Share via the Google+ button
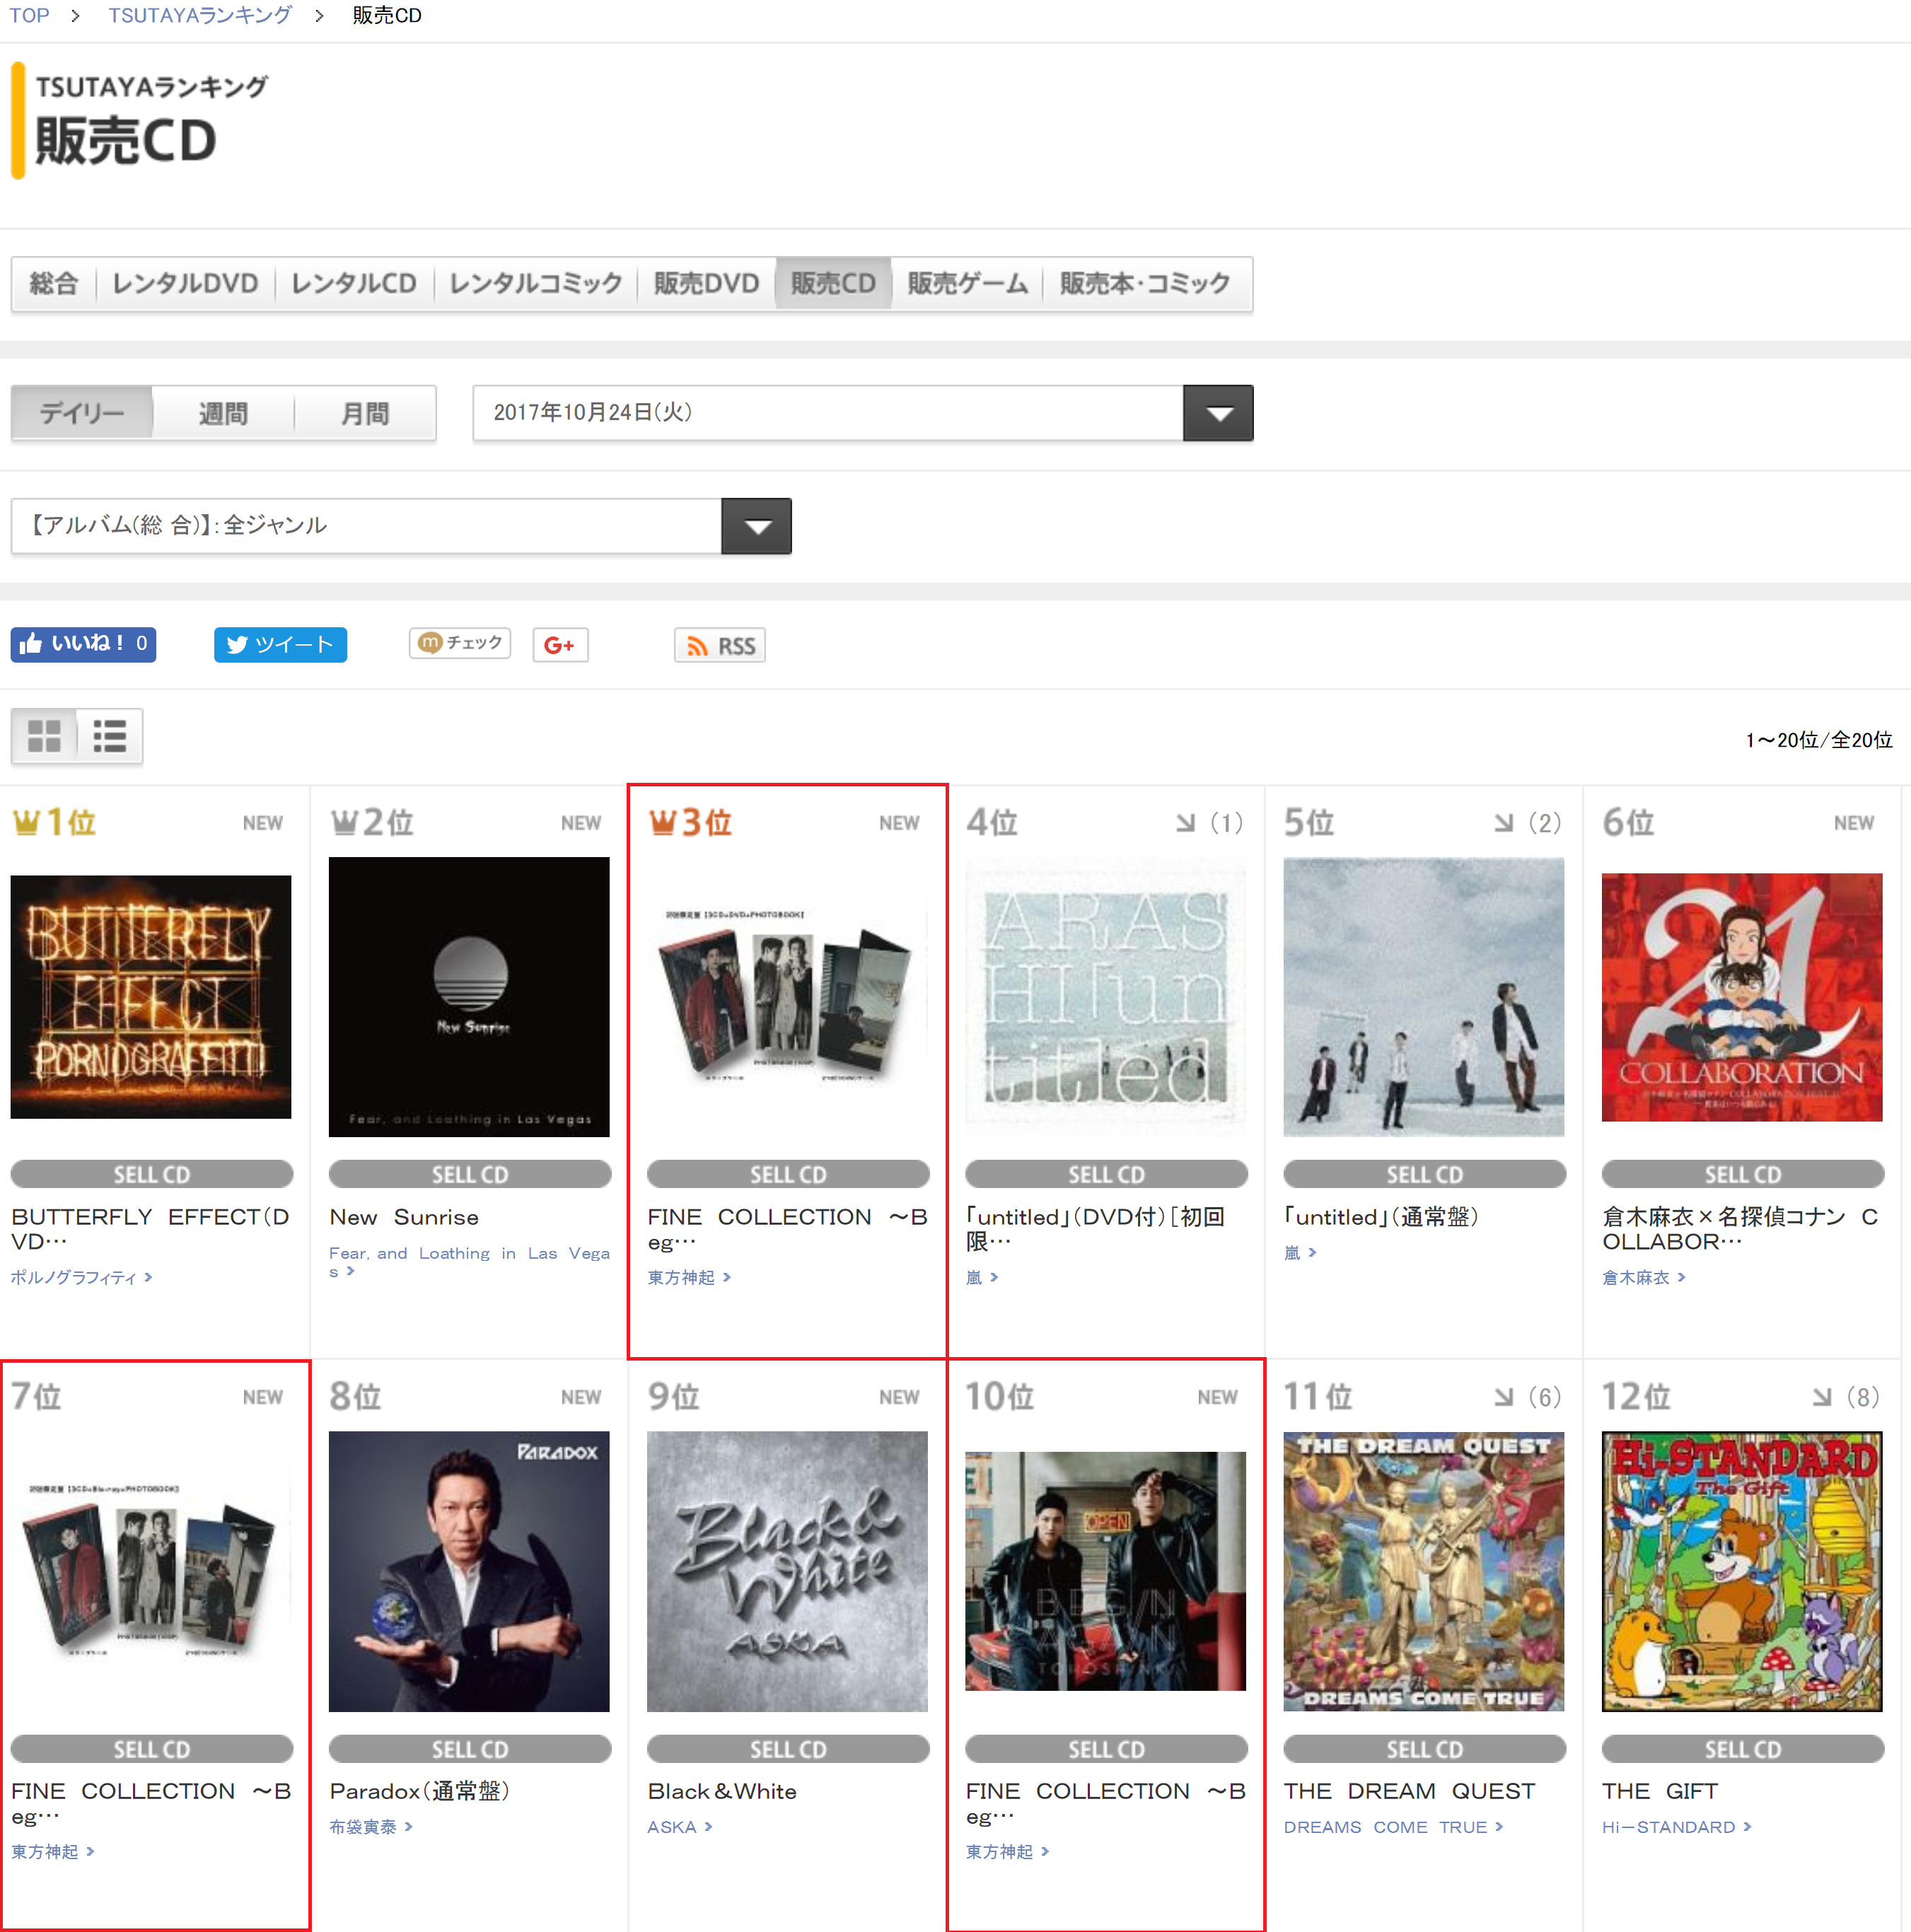Viewport: 1911px width, 1932px height. (560, 645)
